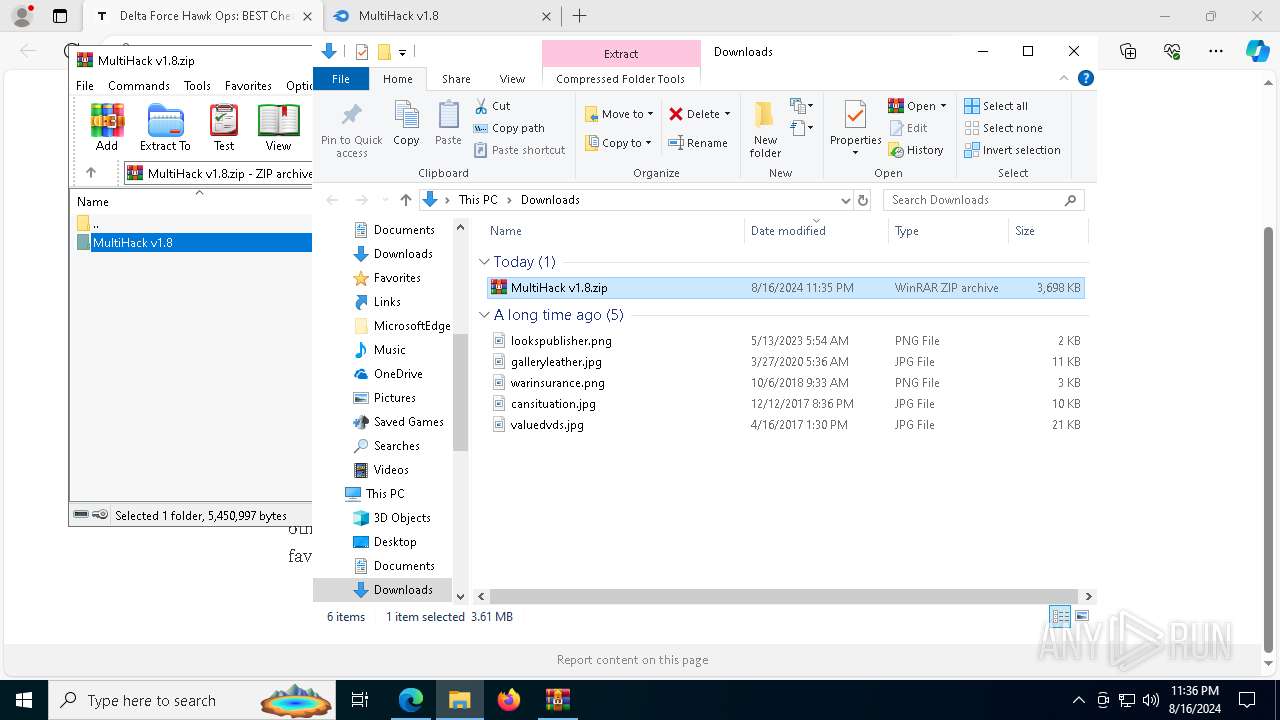
Task: Open the Move to dropdown
Action: click(x=619, y=114)
